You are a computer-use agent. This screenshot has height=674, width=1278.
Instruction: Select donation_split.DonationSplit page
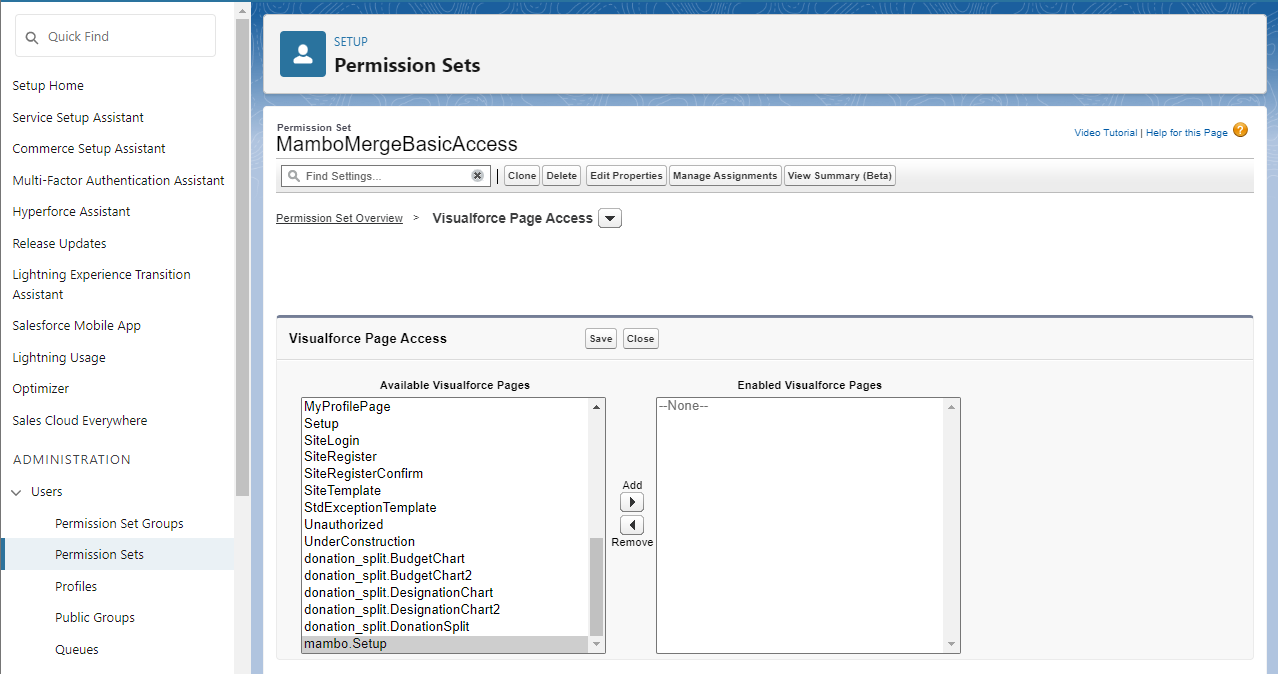pos(386,627)
